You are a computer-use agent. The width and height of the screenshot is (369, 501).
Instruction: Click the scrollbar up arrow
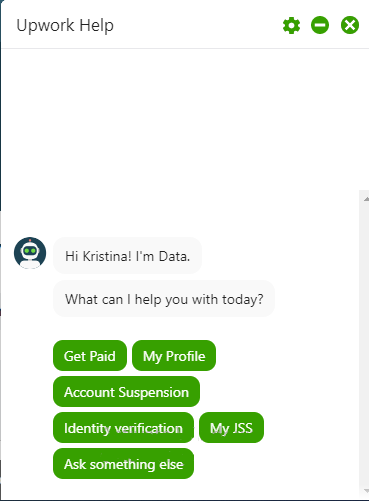click(x=366, y=199)
